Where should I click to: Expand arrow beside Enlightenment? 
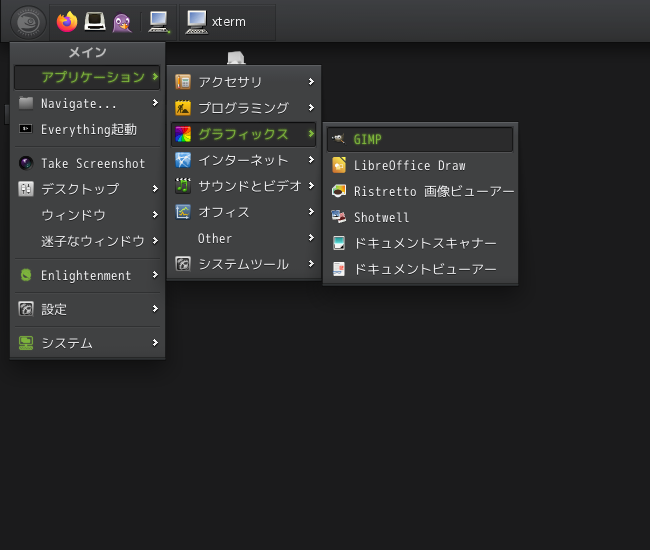tap(155, 274)
